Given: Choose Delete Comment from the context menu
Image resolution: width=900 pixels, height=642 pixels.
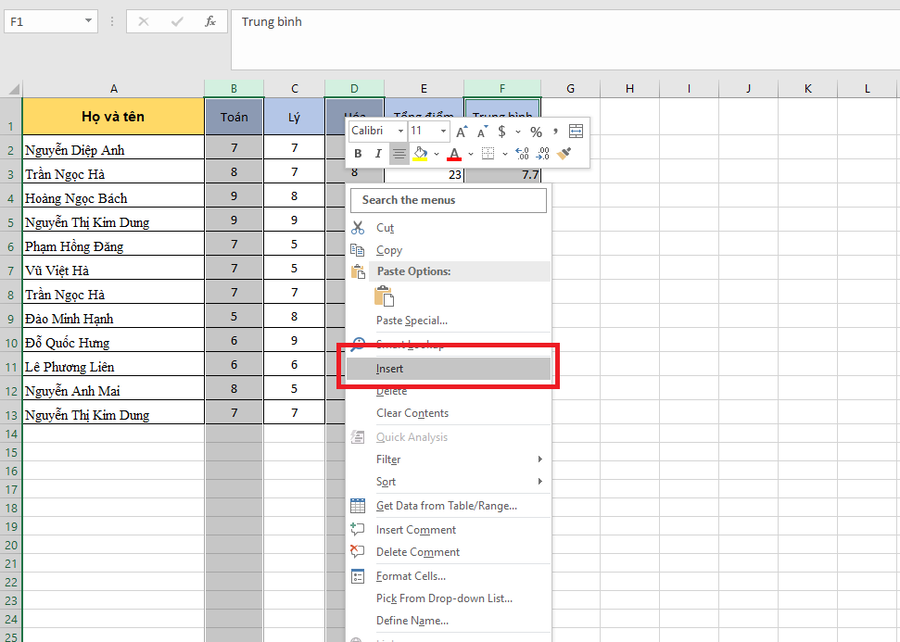Looking at the screenshot, I should pyautogui.click(x=448, y=552).
